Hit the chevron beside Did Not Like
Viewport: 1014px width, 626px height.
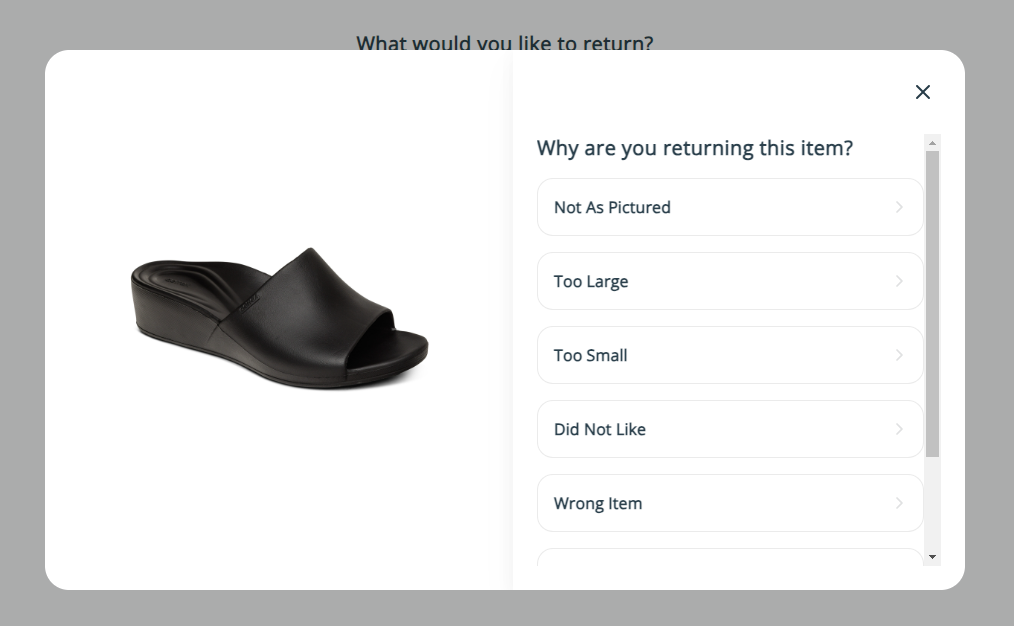(899, 429)
